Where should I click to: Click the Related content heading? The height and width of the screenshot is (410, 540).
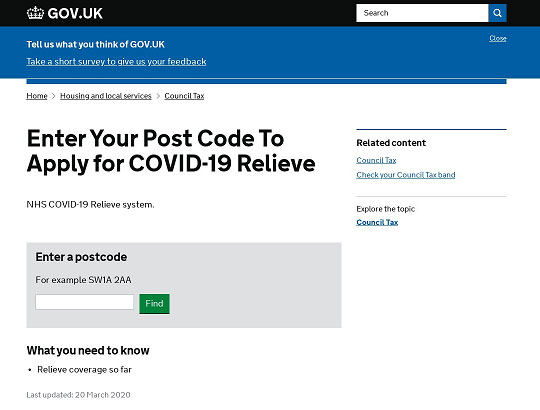[391, 143]
